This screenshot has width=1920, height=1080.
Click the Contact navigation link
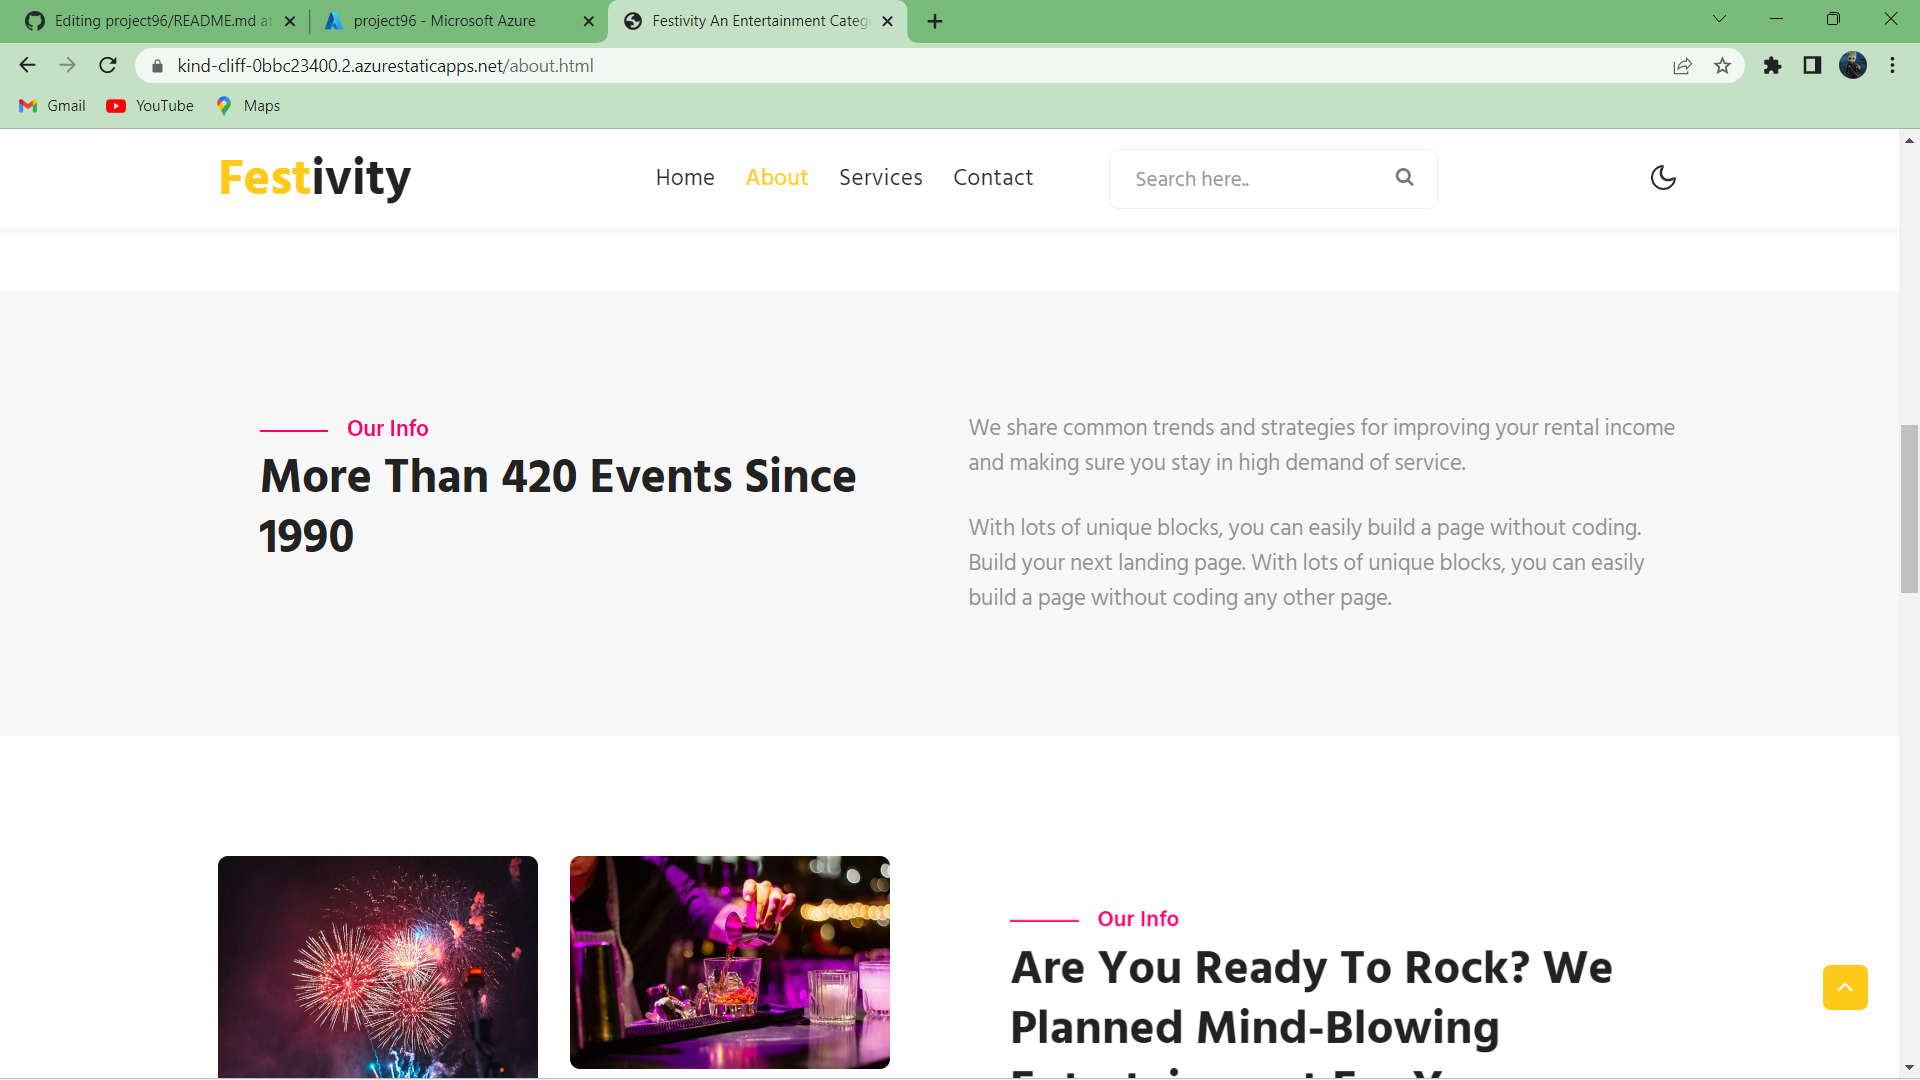[992, 178]
